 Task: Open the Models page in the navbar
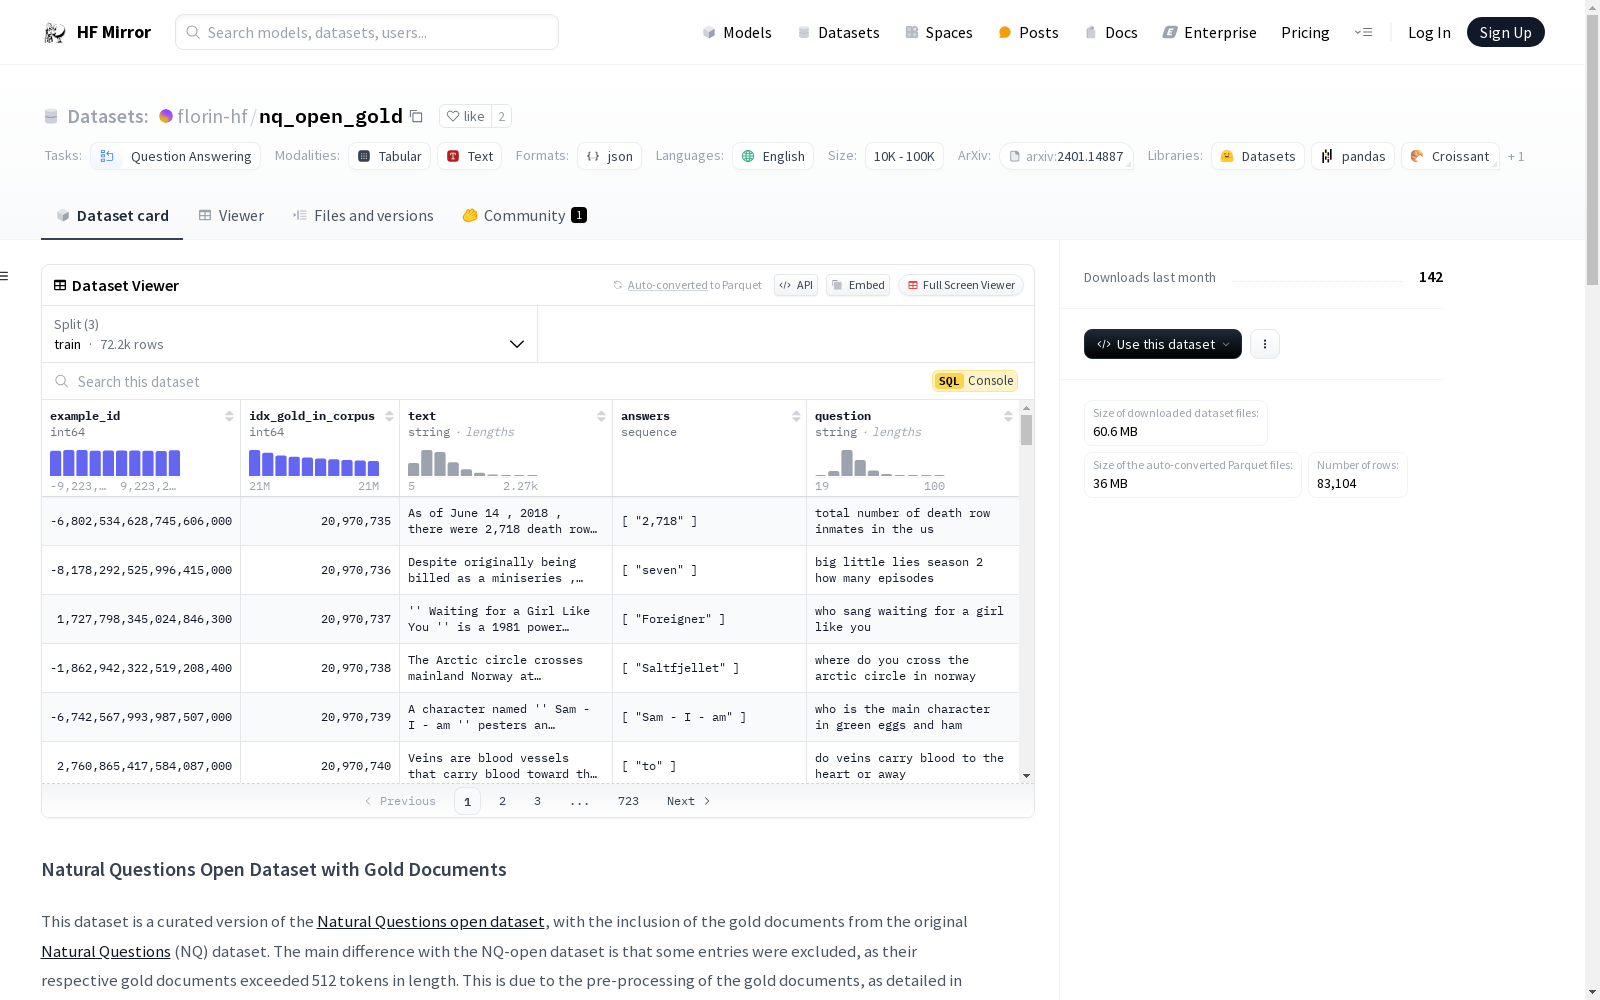(737, 32)
